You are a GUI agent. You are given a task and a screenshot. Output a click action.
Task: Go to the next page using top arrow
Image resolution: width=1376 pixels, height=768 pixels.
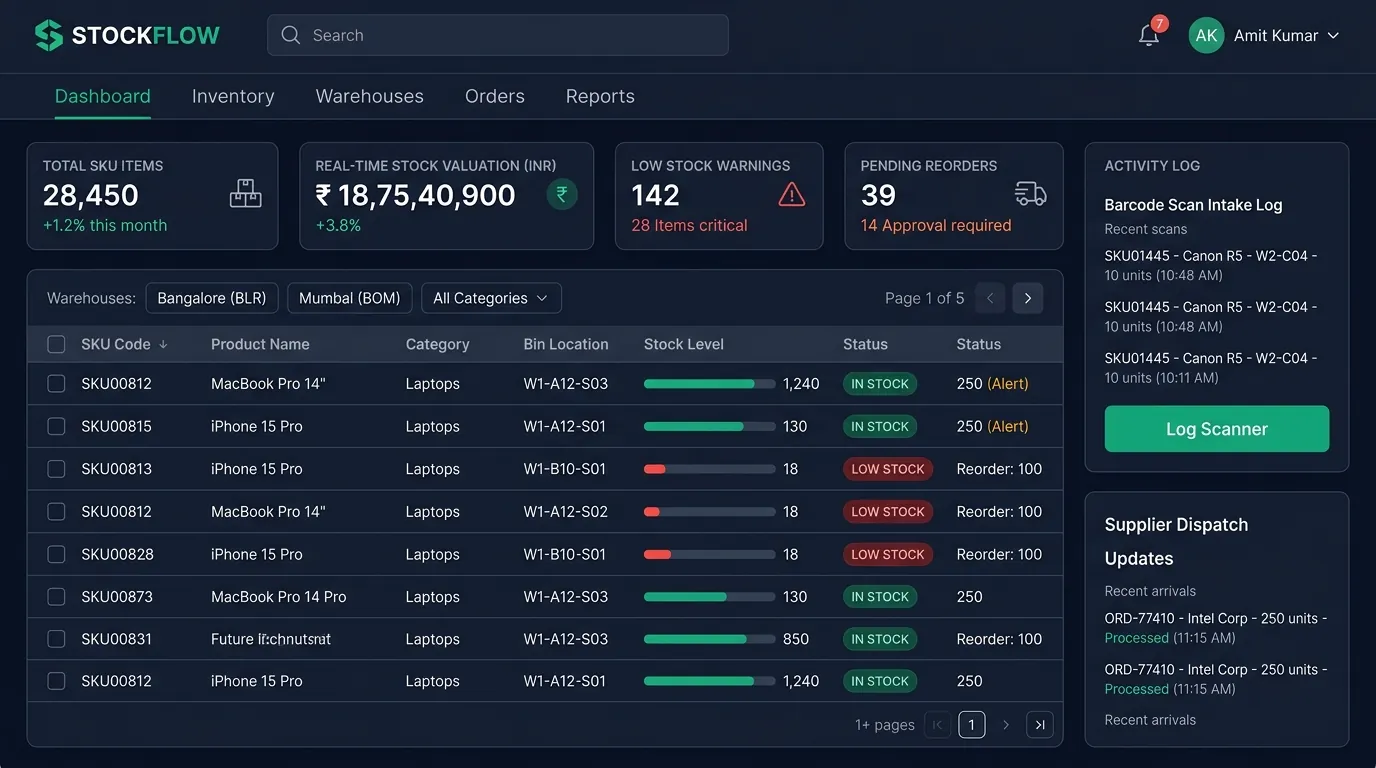tap(1028, 298)
